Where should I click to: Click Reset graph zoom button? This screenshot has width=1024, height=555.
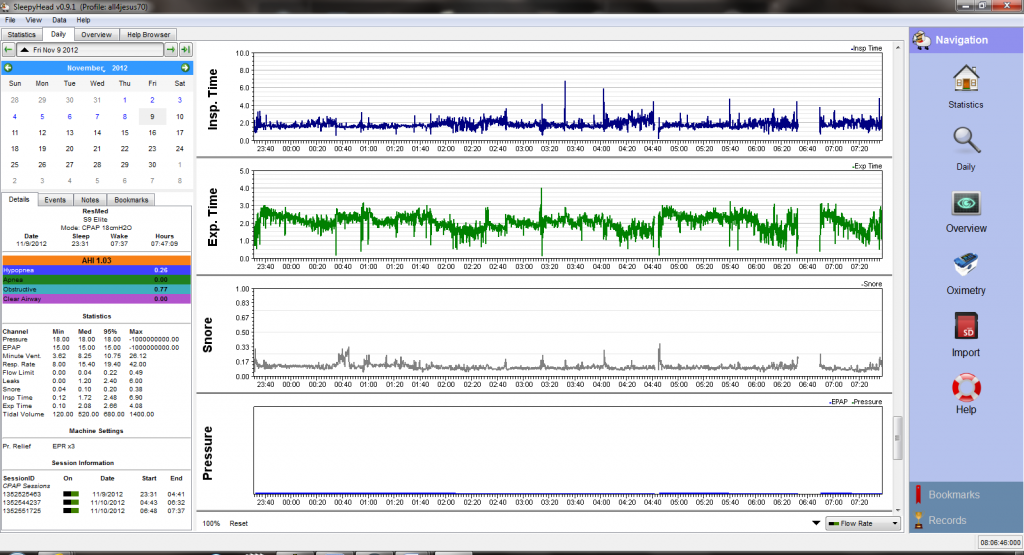pyautogui.click(x=238, y=524)
